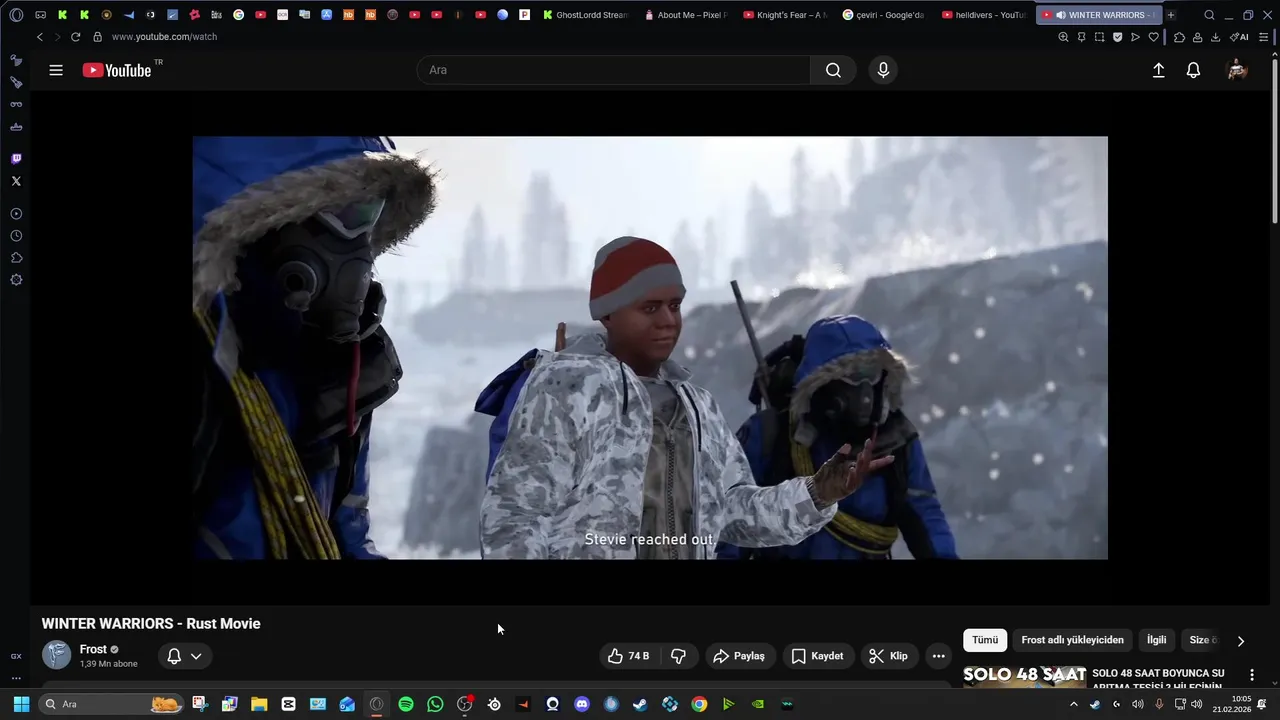This screenshot has height=720, width=1280.
Task: Open history clock icon in sidebar
Action: tap(16, 236)
